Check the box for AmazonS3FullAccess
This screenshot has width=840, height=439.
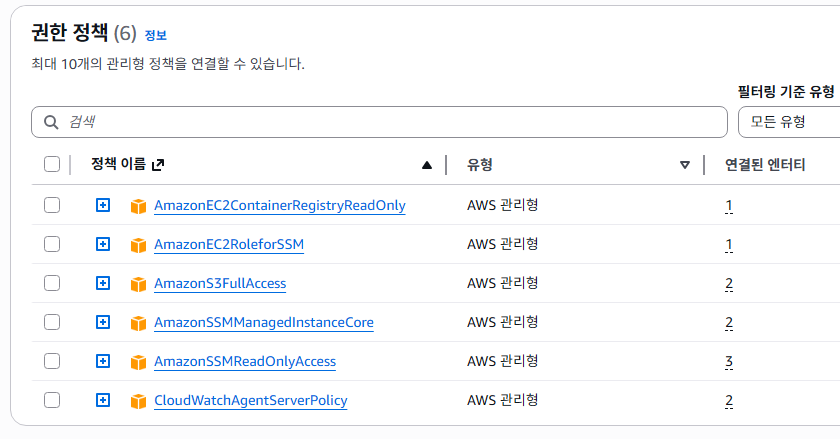(x=52, y=283)
